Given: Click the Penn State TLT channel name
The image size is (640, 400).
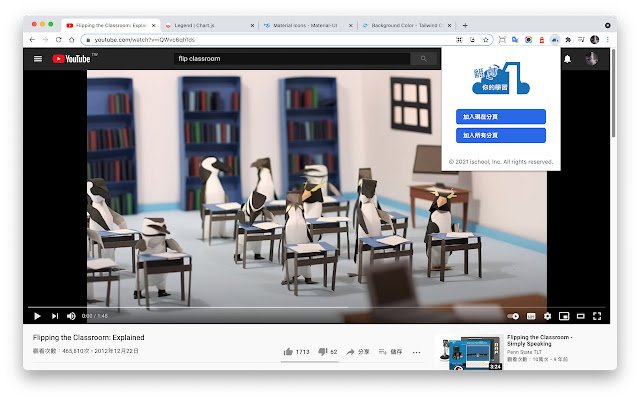Looking at the screenshot, I should [x=524, y=352].
